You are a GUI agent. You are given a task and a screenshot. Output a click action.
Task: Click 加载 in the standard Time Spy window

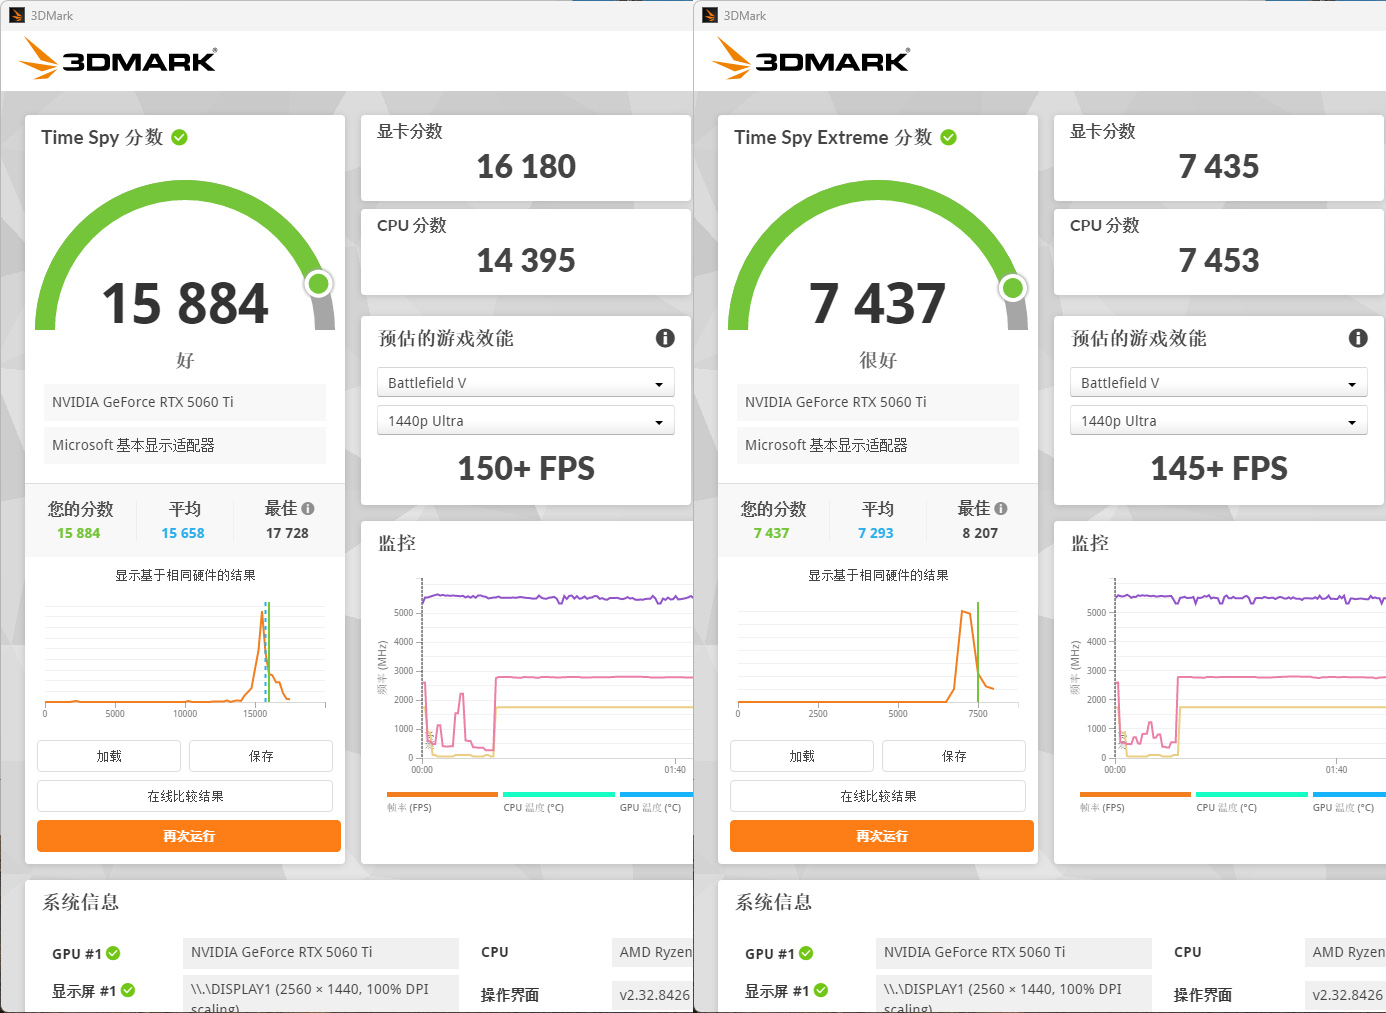[109, 756]
